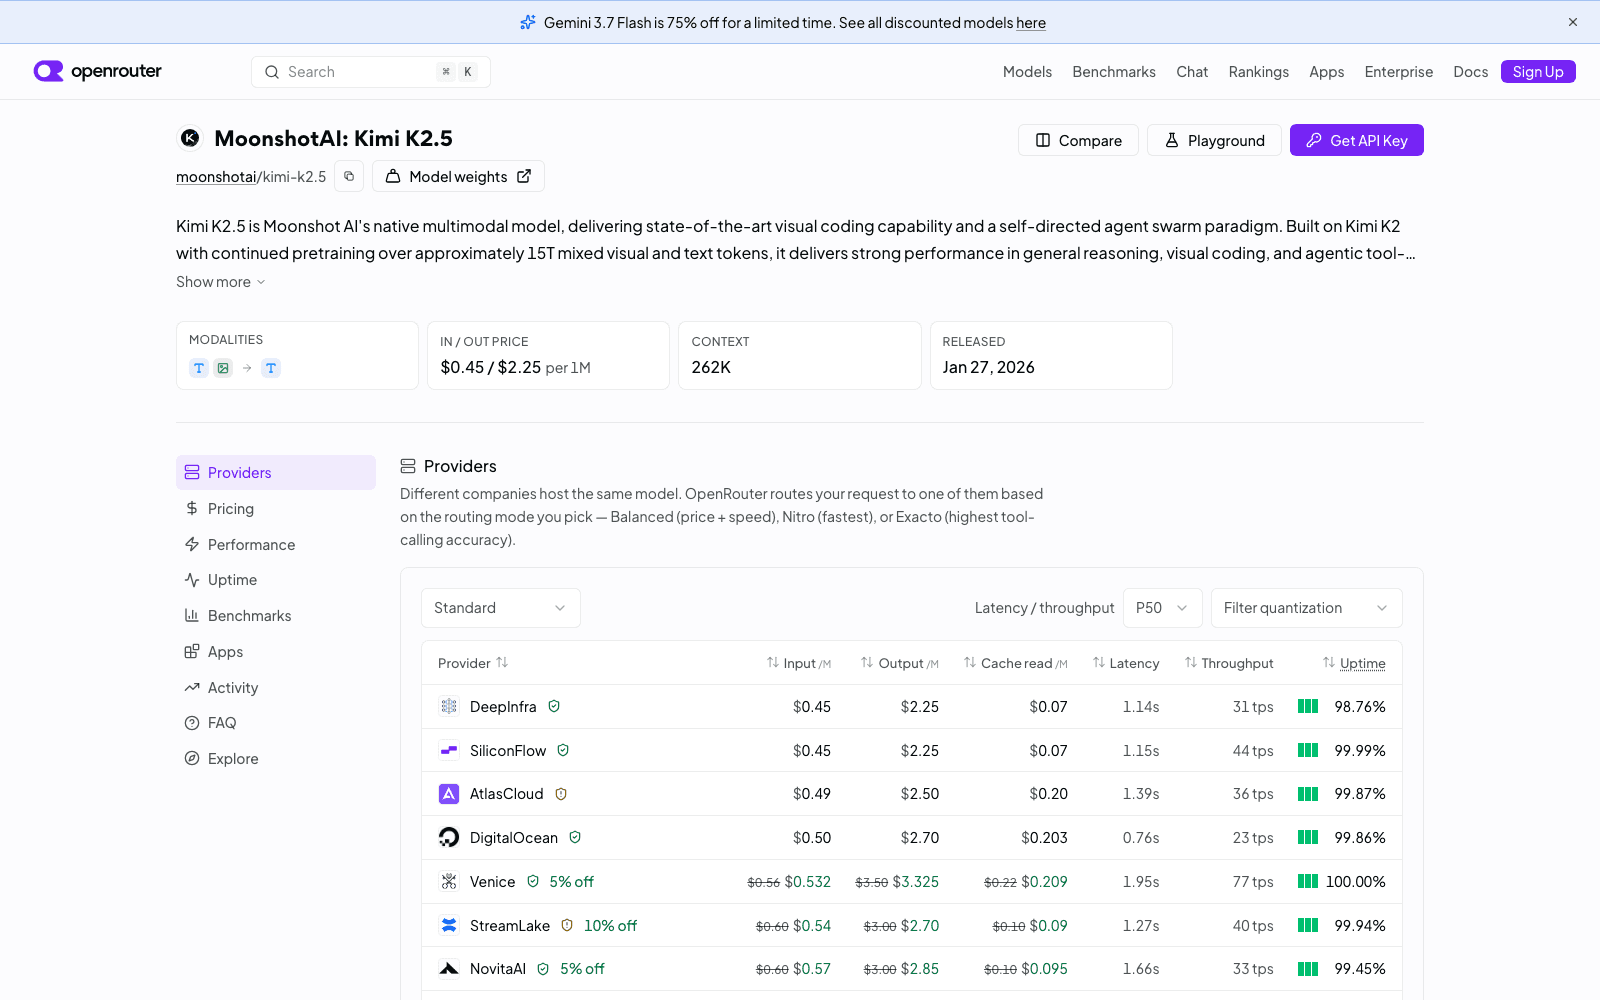Open Chat in top navigation
The height and width of the screenshot is (1000, 1600).
click(1192, 72)
